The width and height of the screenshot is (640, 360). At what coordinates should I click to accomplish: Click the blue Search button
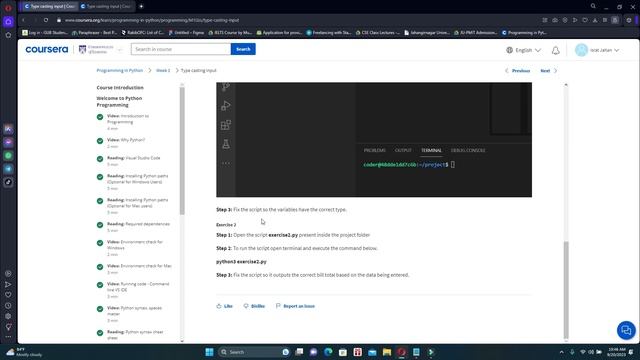[x=243, y=49]
